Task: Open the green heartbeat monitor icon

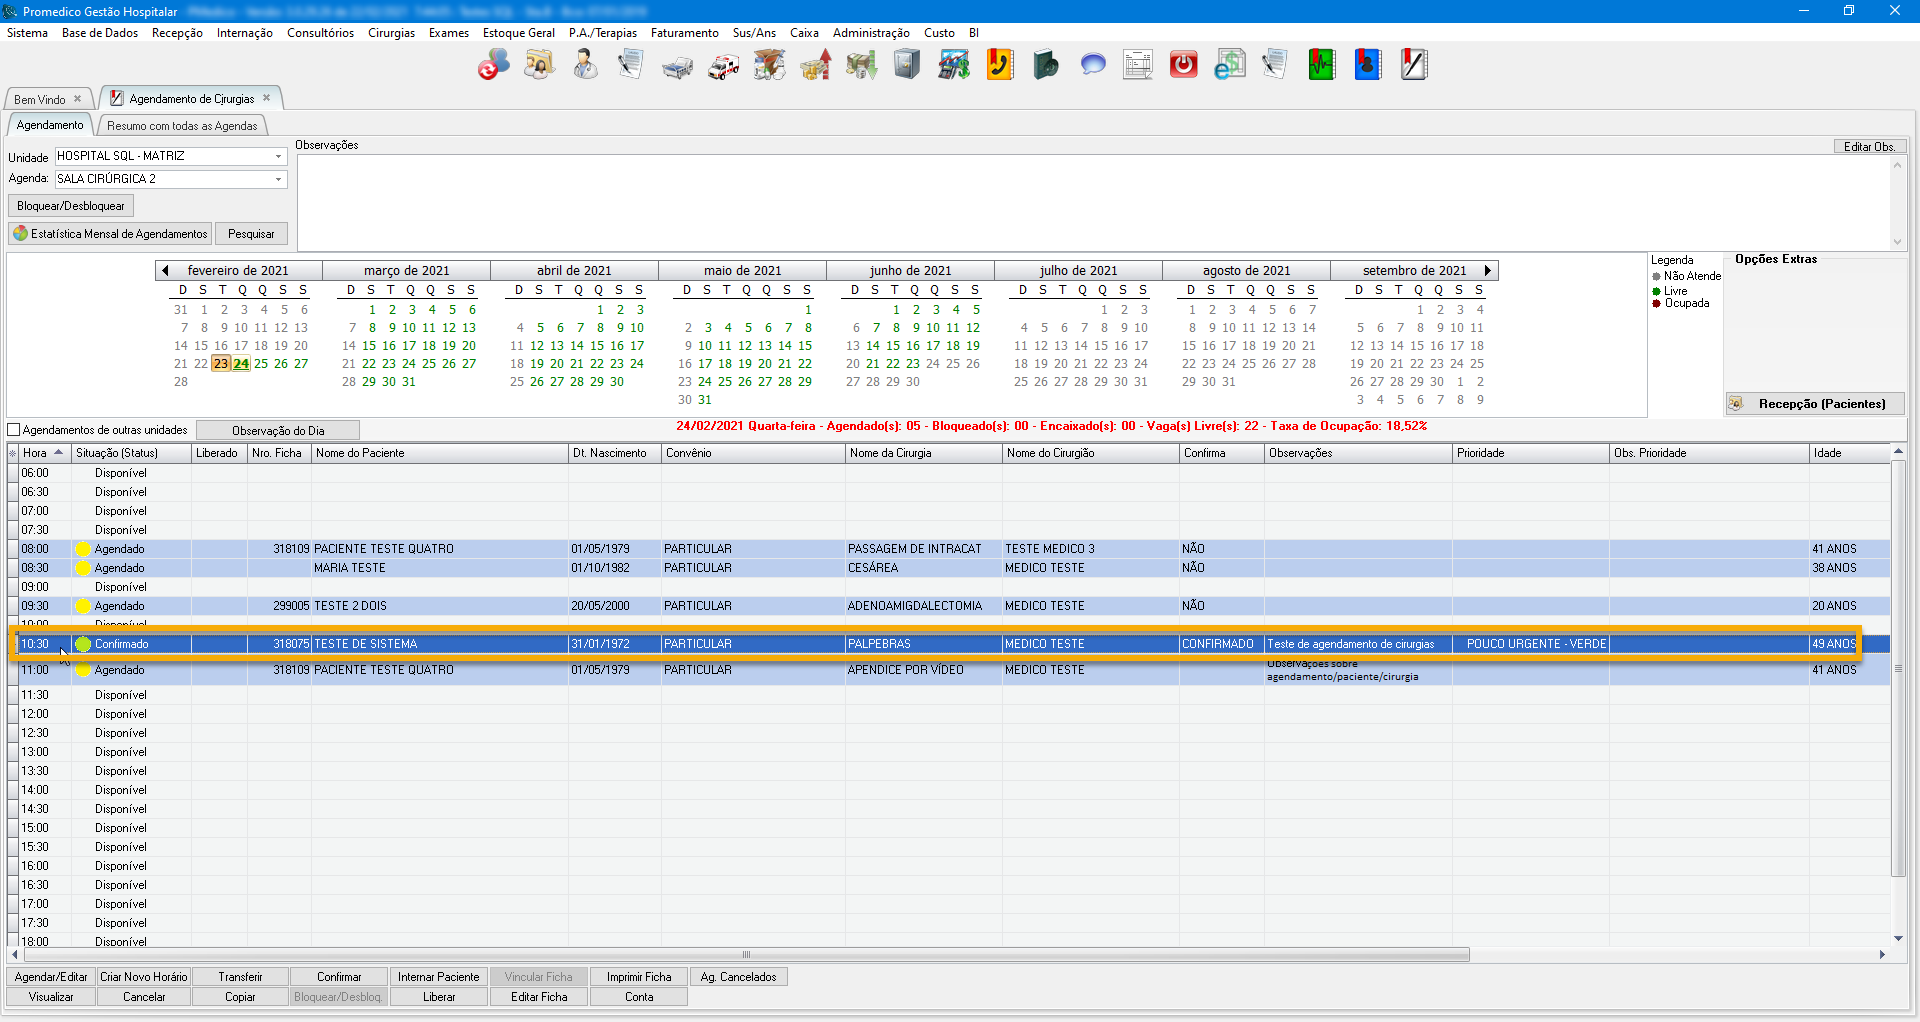Action: pos(1322,65)
